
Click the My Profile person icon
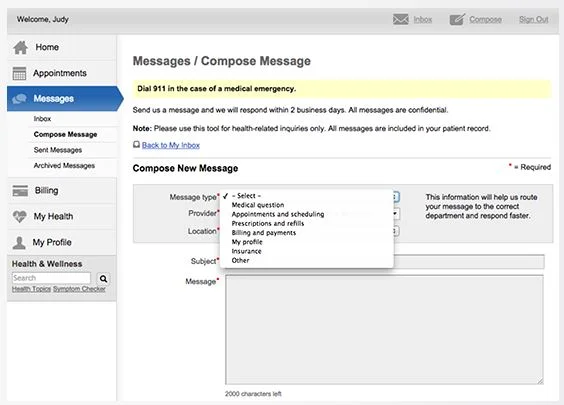pos(19,243)
